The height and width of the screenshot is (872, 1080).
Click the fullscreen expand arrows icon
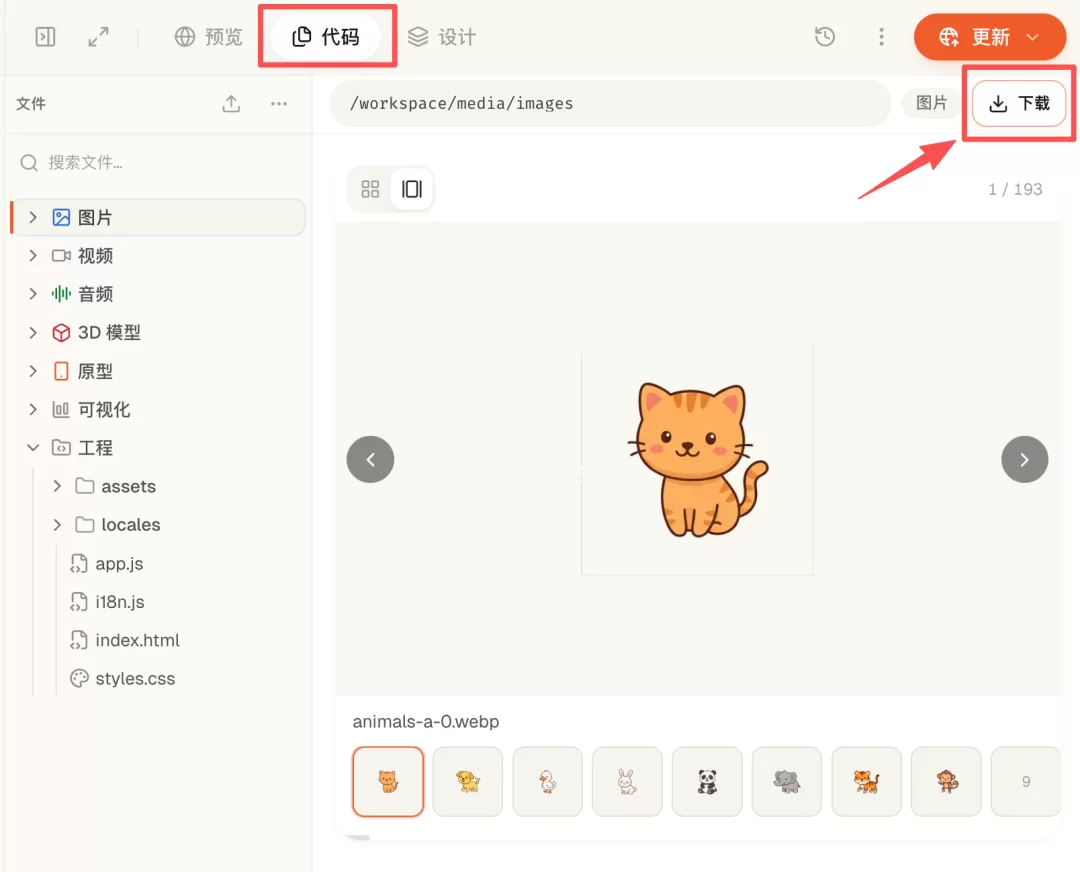(98, 37)
